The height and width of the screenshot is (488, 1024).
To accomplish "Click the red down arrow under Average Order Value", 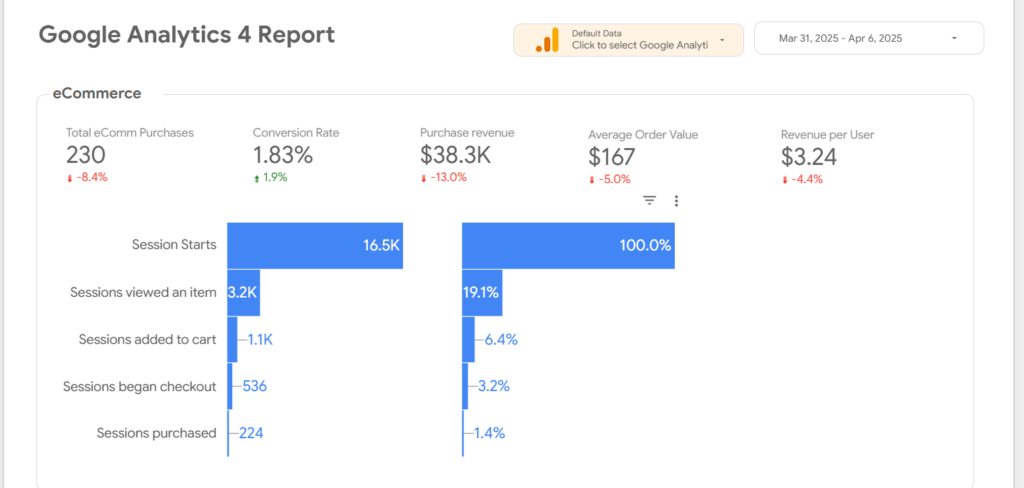I will click(x=592, y=180).
